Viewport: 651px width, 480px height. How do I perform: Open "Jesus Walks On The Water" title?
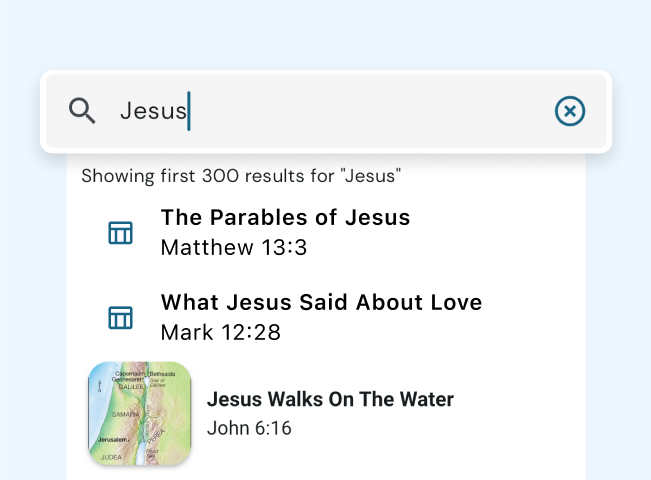330,399
